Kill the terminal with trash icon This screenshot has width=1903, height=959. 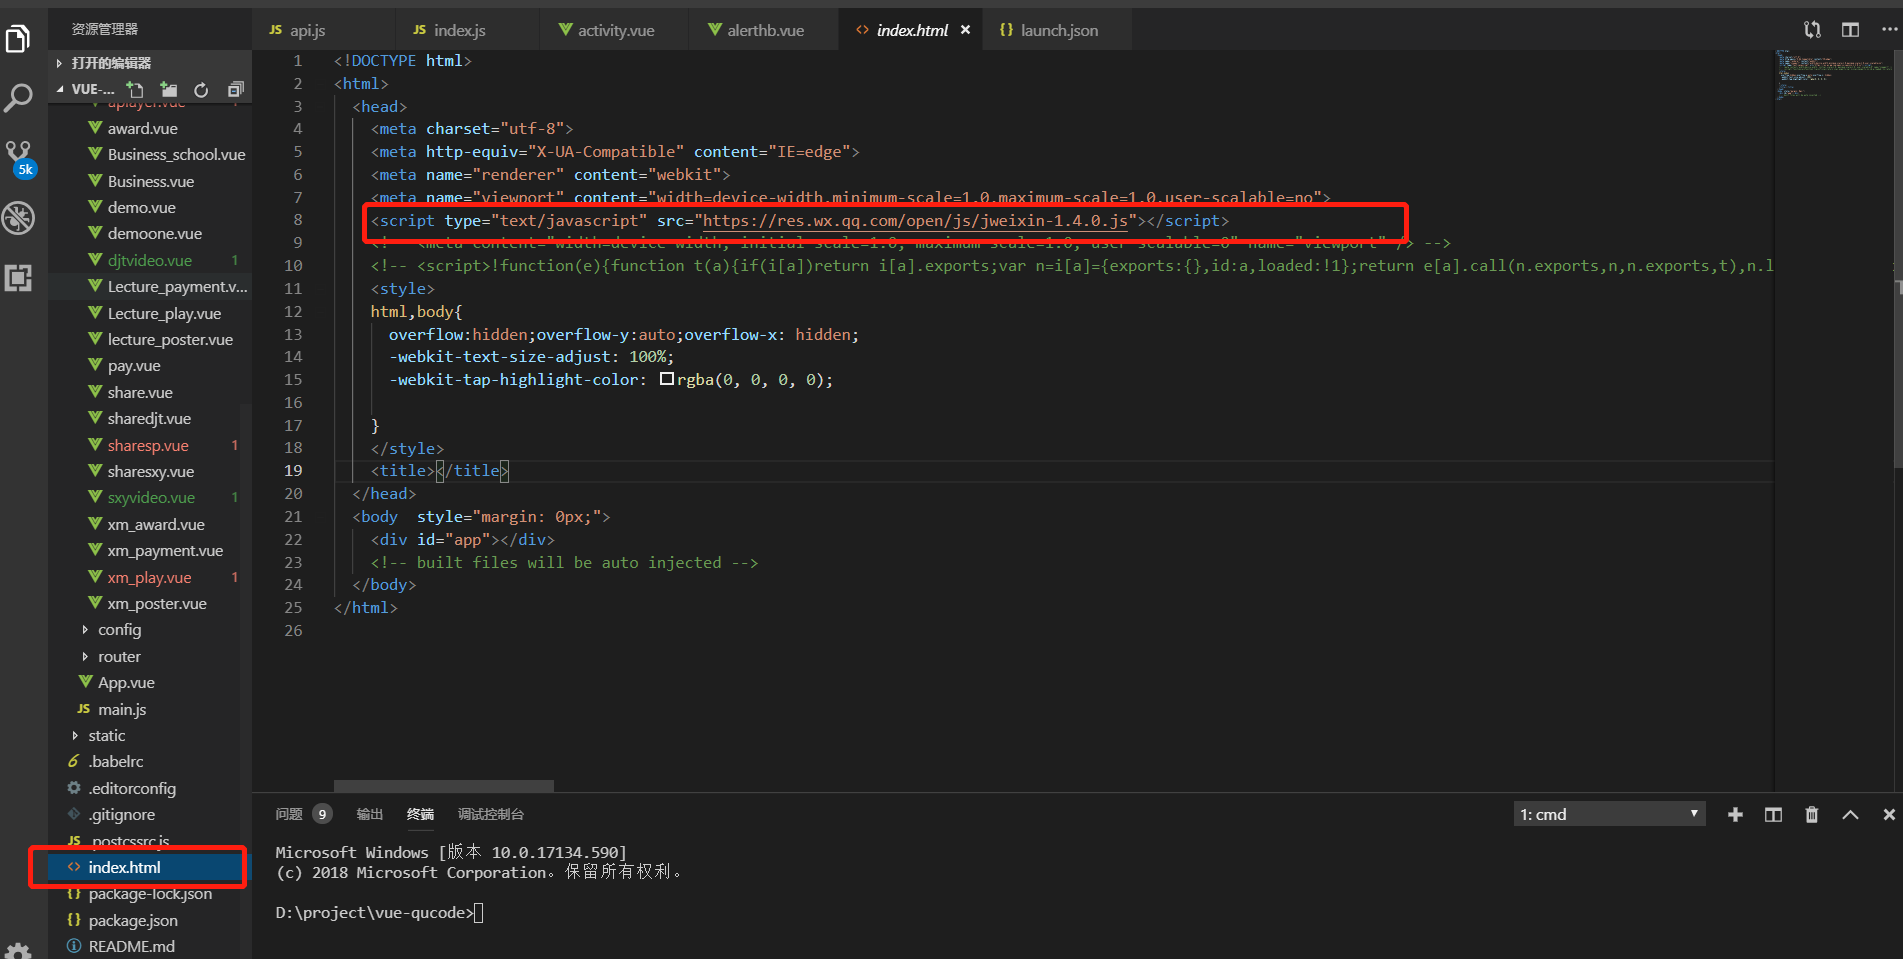click(1811, 815)
